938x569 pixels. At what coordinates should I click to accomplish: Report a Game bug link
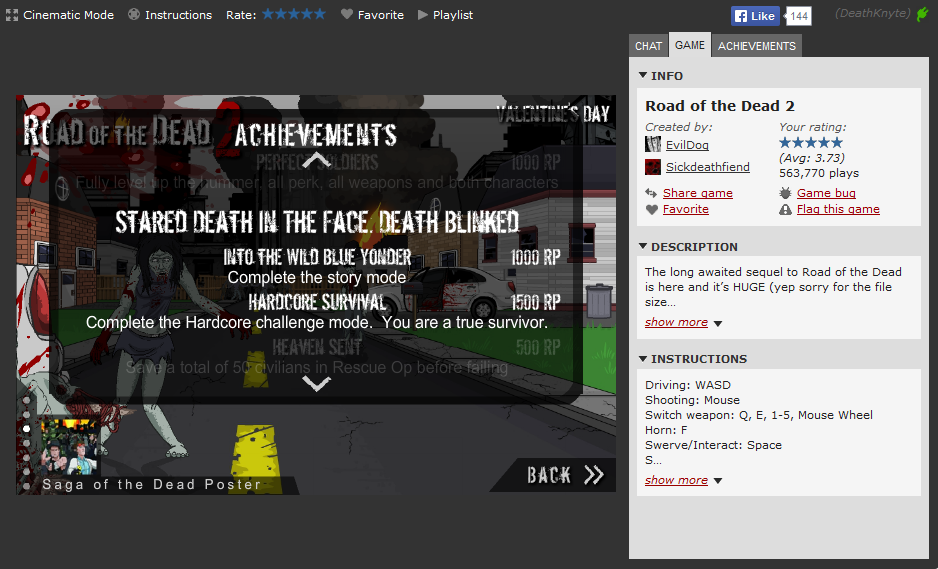click(x=826, y=193)
